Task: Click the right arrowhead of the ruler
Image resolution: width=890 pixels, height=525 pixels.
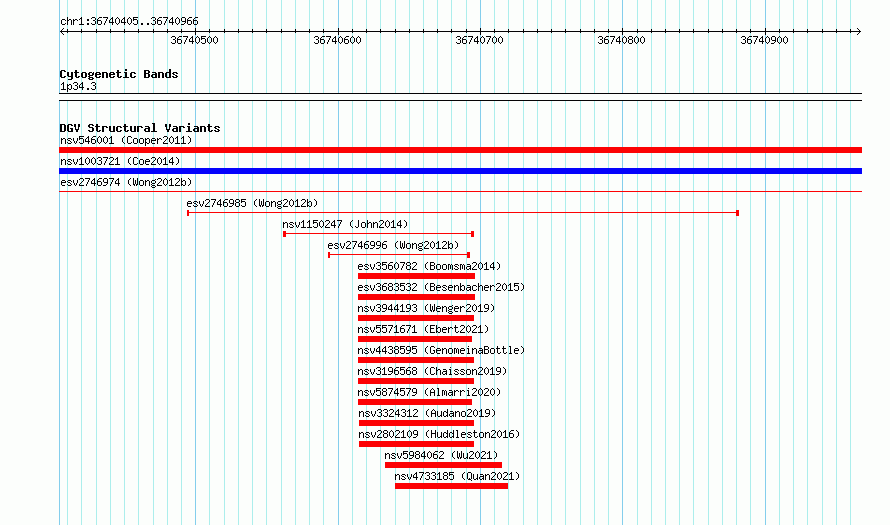Action: coord(858,31)
